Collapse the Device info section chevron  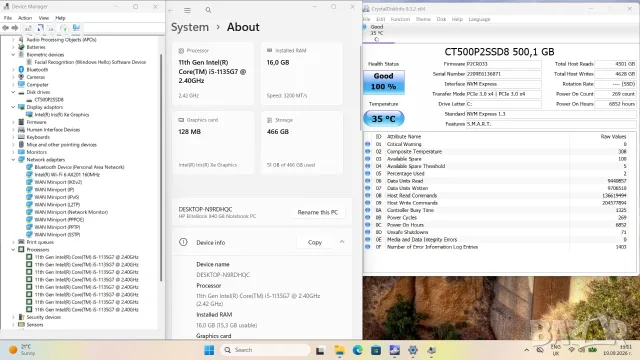click(x=342, y=242)
